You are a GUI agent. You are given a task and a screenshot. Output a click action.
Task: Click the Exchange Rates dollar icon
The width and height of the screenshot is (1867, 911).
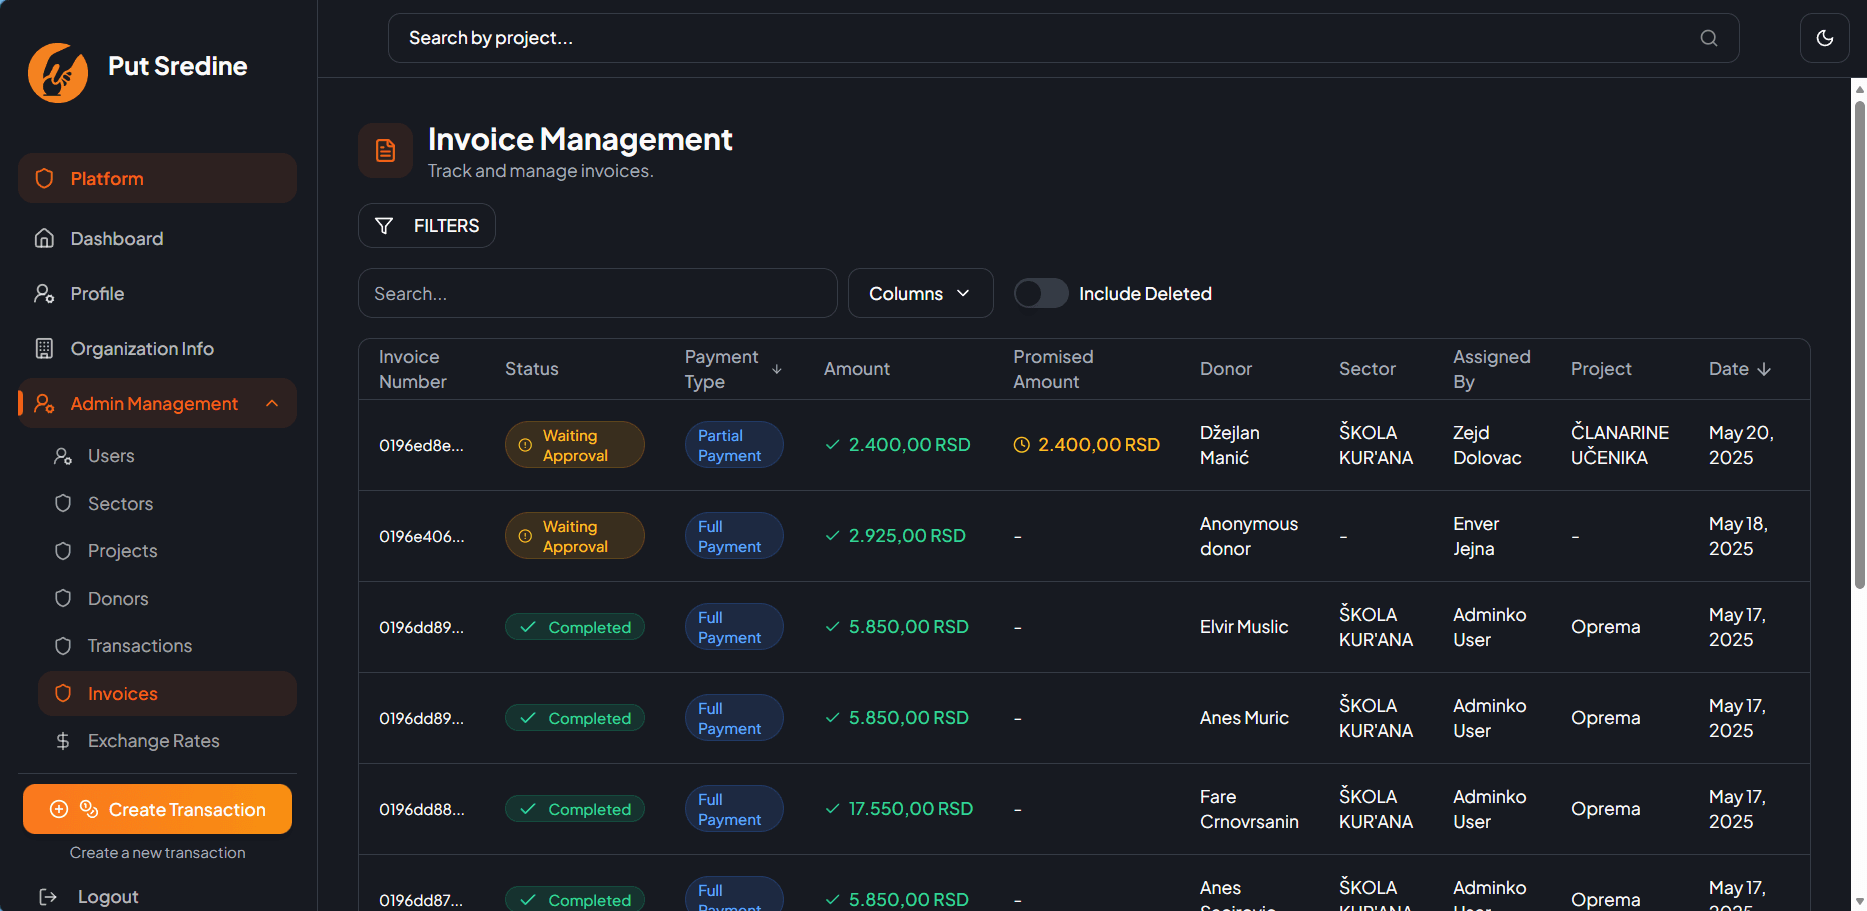(63, 741)
